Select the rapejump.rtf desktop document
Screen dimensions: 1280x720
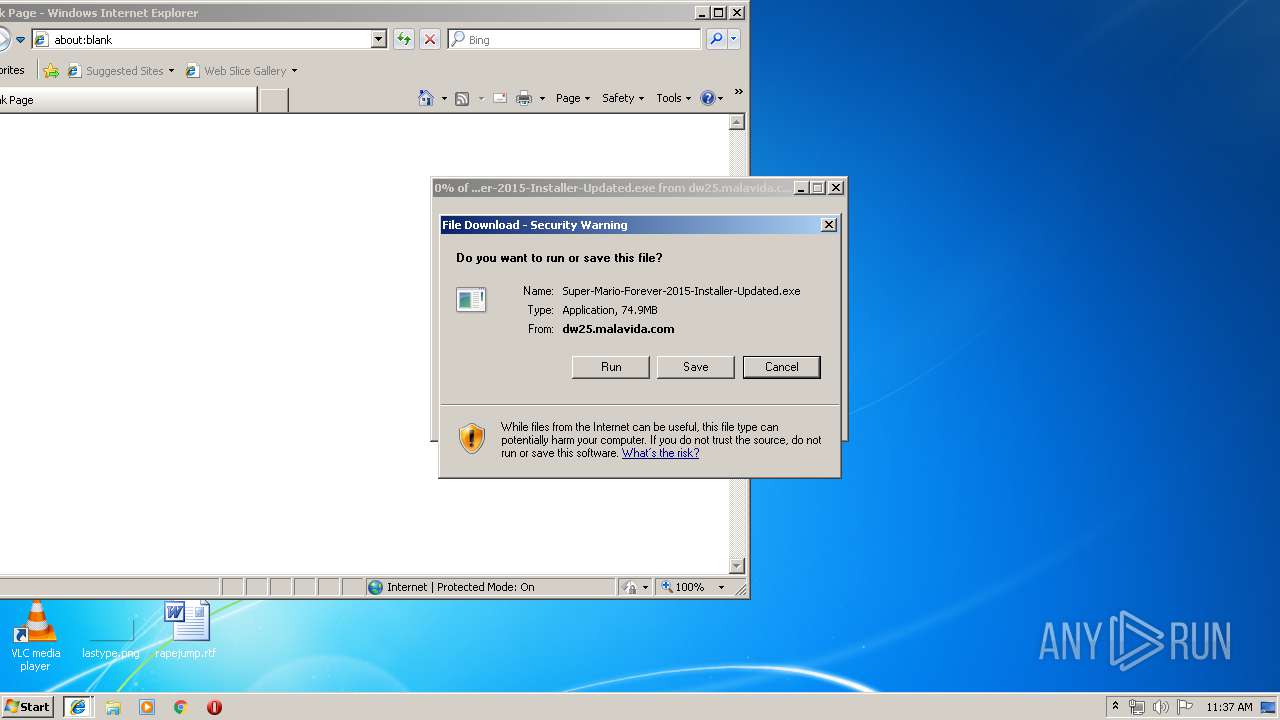pyautogui.click(x=185, y=630)
